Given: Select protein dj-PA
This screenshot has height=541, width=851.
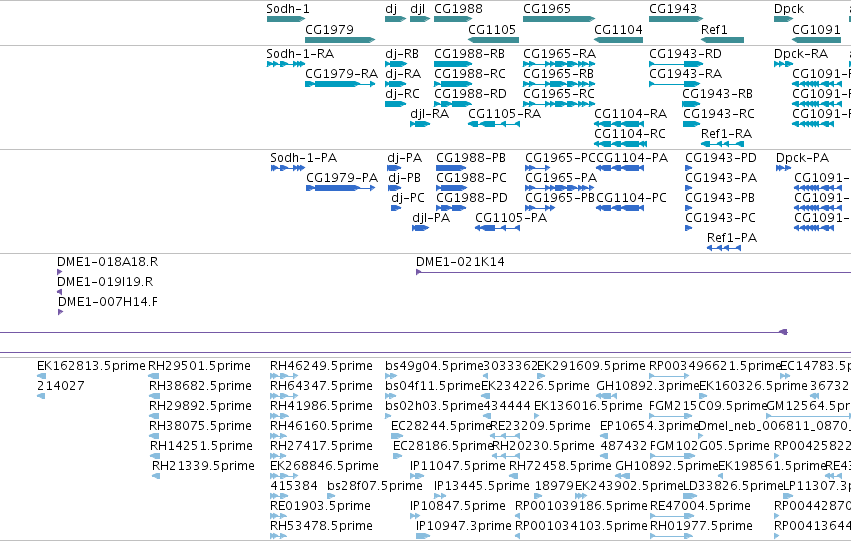Looking at the screenshot, I should click(x=394, y=168).
